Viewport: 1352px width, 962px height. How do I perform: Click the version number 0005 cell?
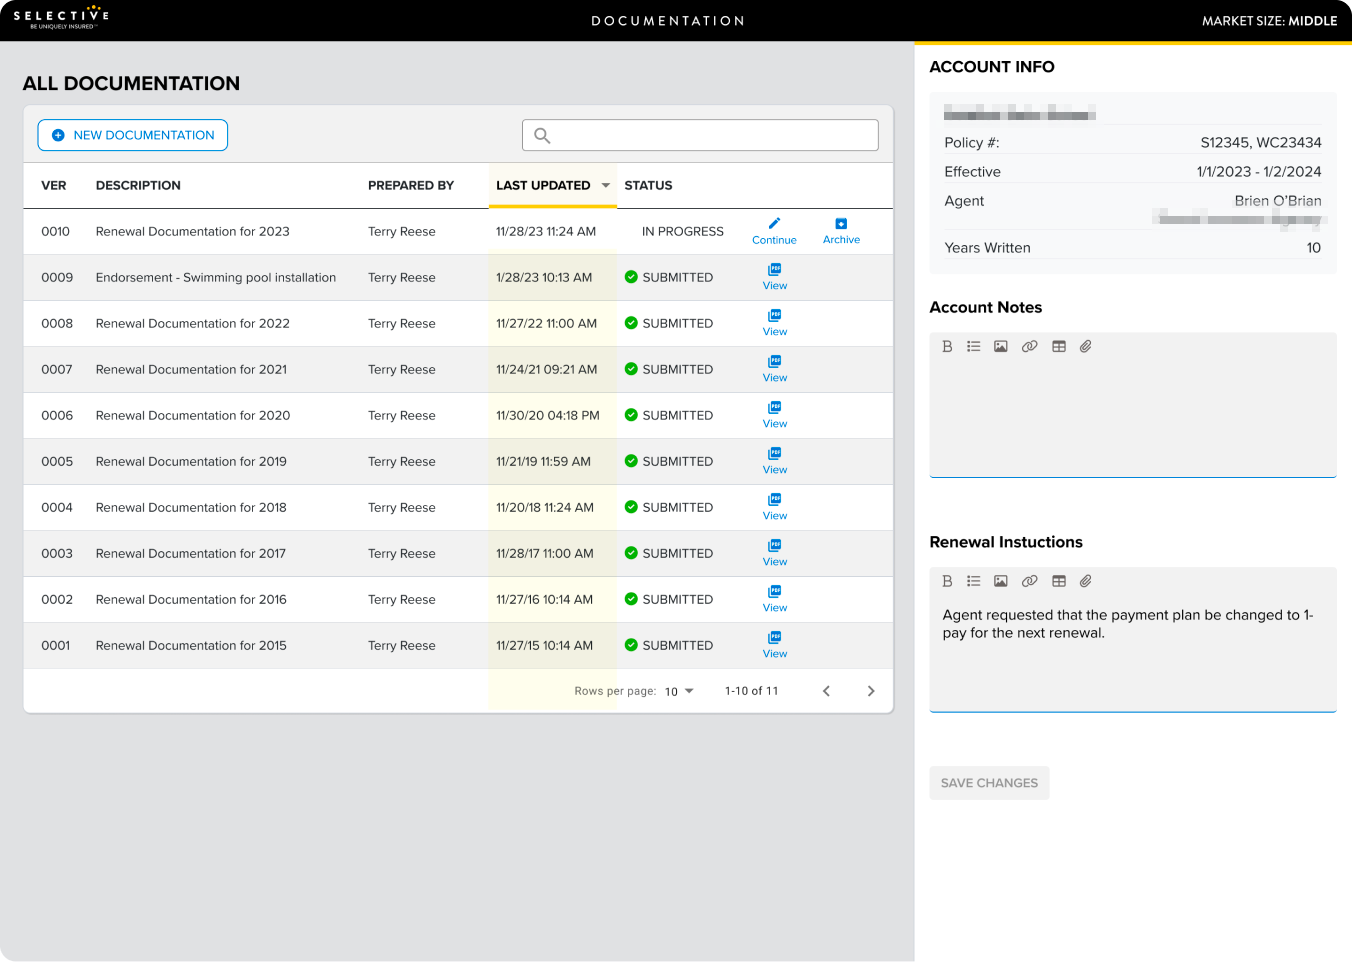[x=57, y=461]
